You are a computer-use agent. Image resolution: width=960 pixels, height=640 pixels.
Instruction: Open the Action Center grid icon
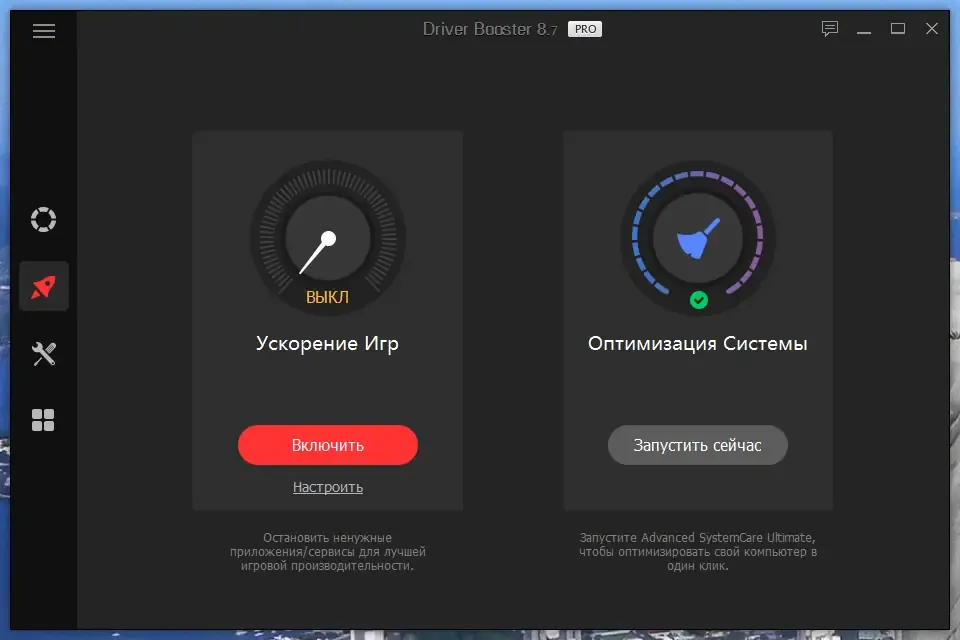coord(43,420)
